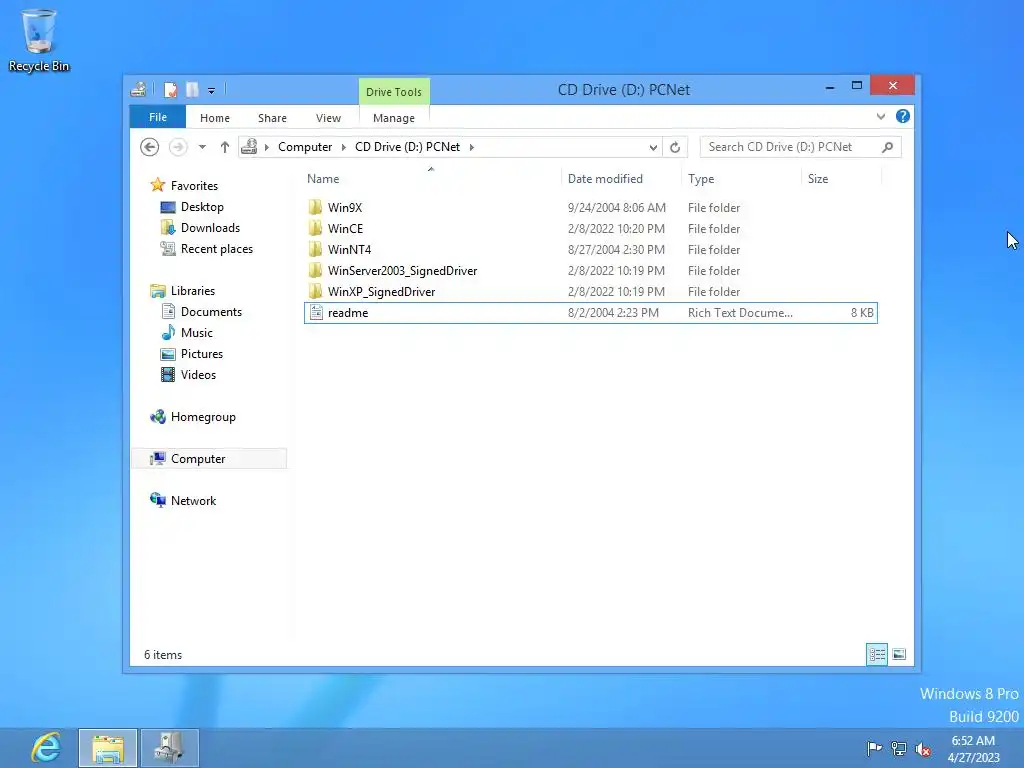Expand the arrow after CD Drive breadcrumb
Viewport: 1024px width, 768px height.
pyautogui.click(x=472, y=147)
